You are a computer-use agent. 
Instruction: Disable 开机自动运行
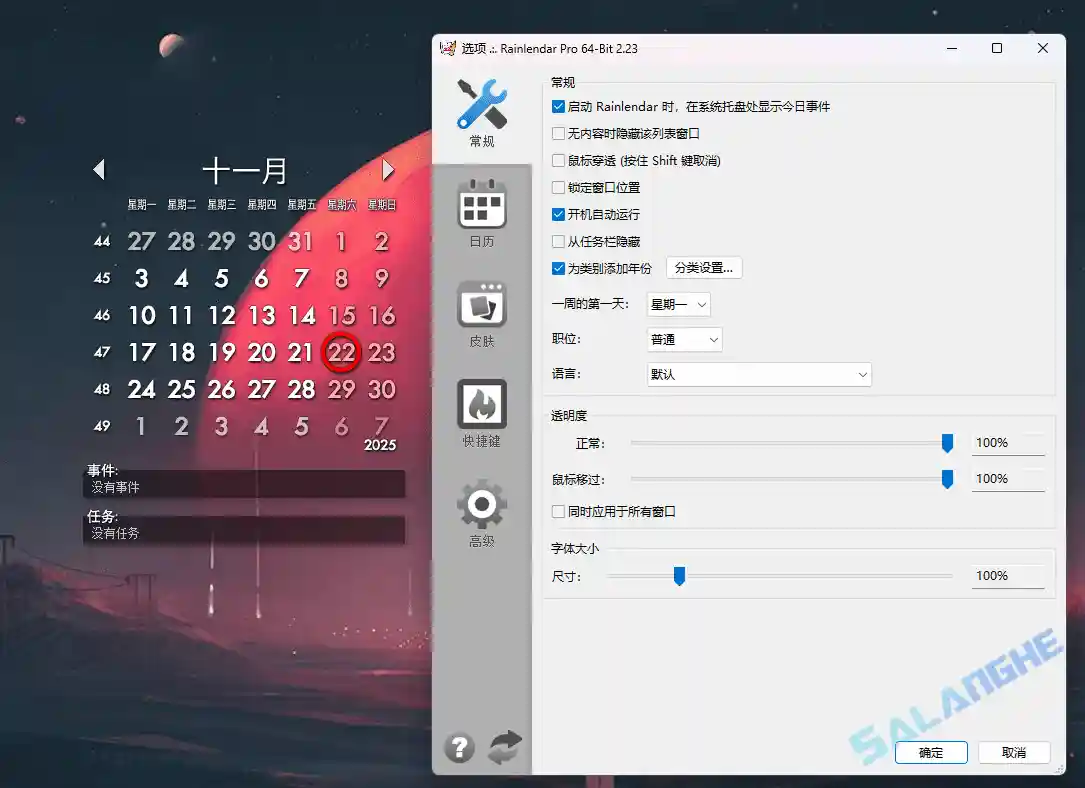(x=557, y=214)
